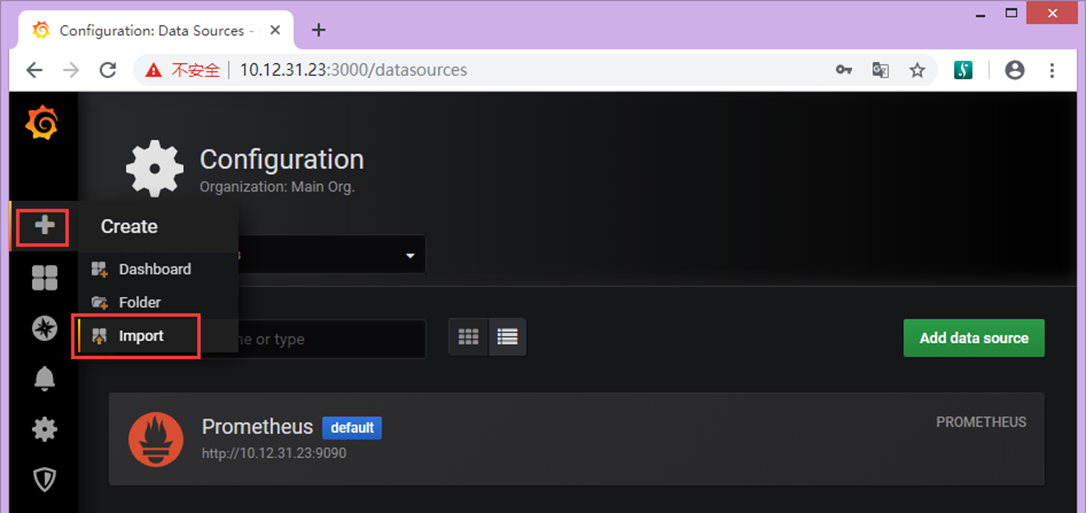Switch to the list view layout
The width and height of the screenshot is (1086, 513).
(x=508, y=337)
